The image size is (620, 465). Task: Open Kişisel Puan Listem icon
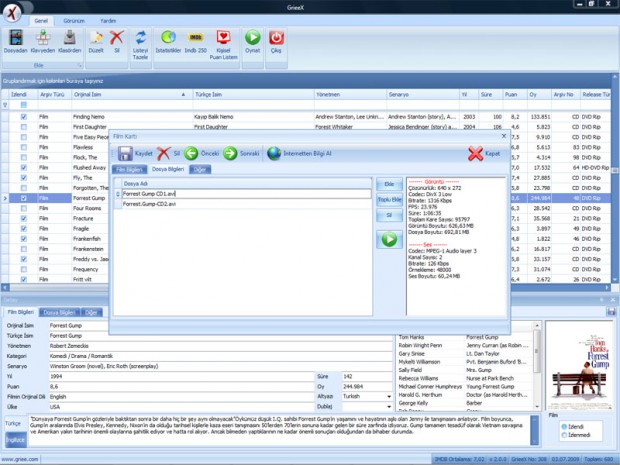coord(223,38)
